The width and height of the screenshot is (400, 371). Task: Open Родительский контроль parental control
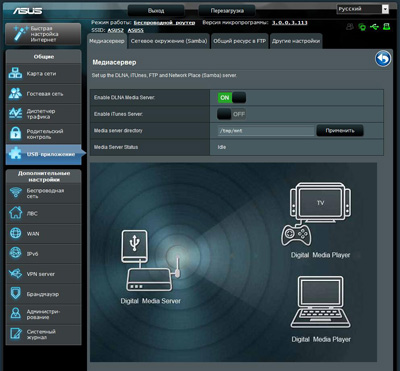[43, 134]
